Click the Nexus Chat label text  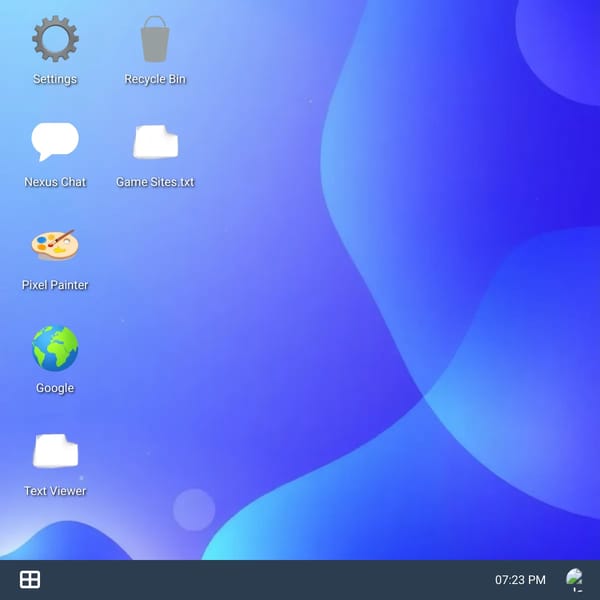point(55,182)
